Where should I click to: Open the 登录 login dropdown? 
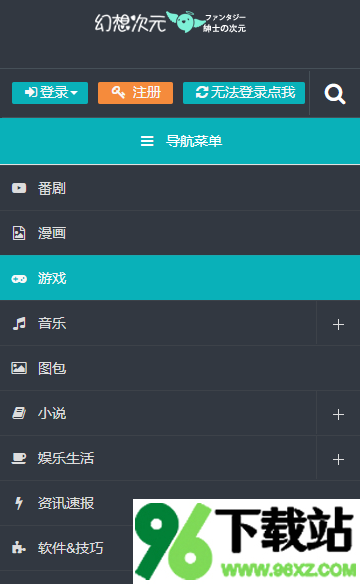[x=50, y=93]
